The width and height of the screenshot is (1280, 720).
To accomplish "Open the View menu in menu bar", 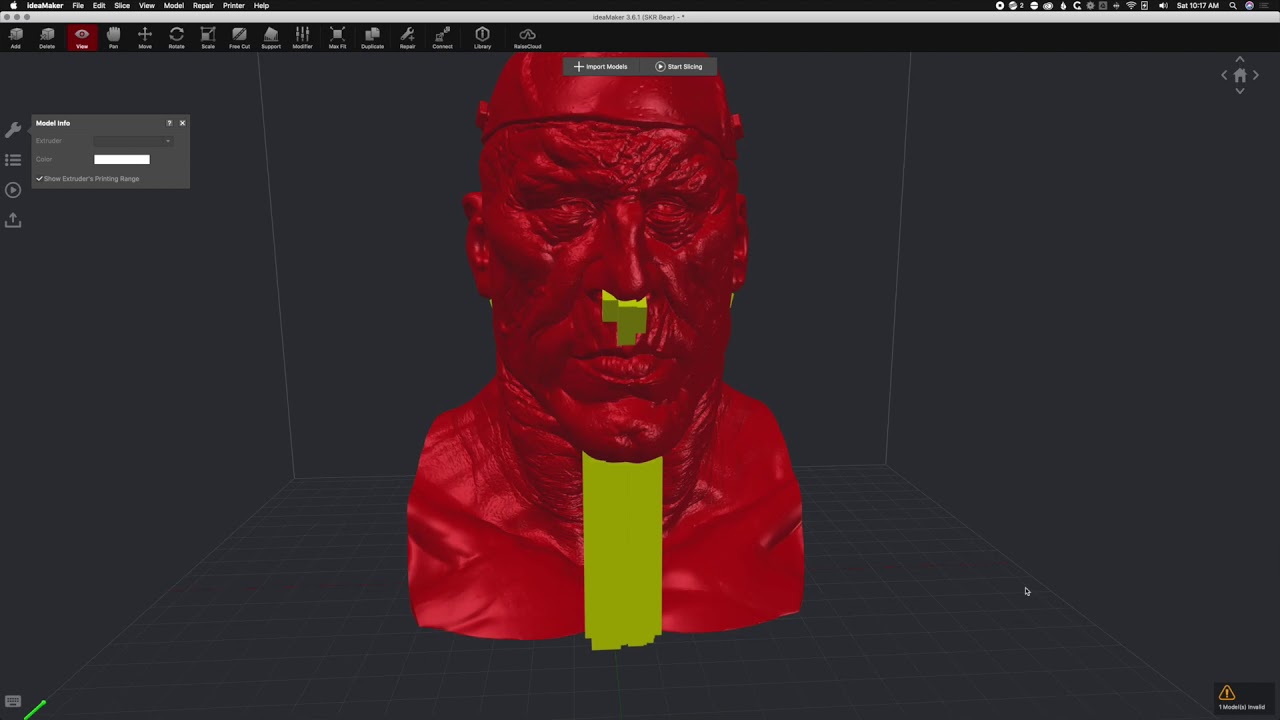I will click(146, 6).
